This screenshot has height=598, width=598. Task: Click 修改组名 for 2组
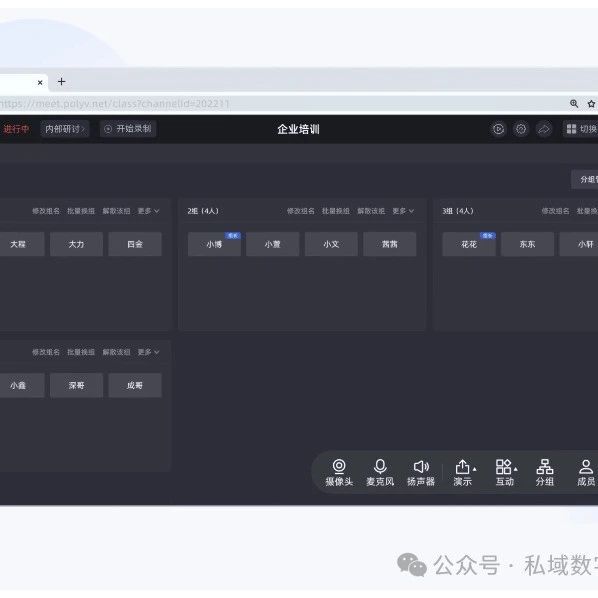[301, 211]
